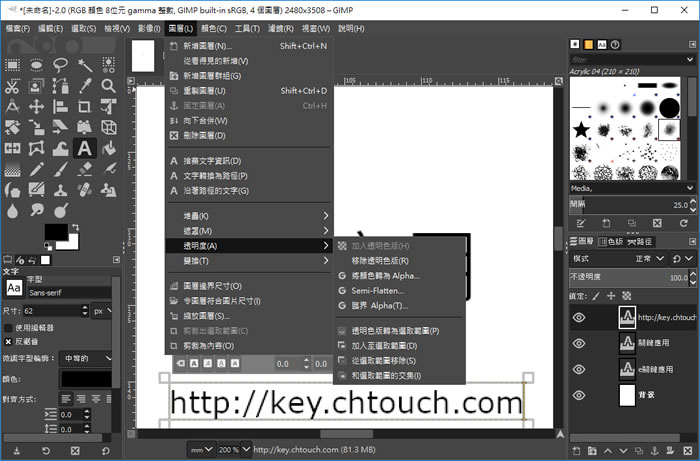Viewport: 700px width, 461px height.
Task: Toggle the 反鋸齒 antialiasing checkbox
Action: pos(8,341)
